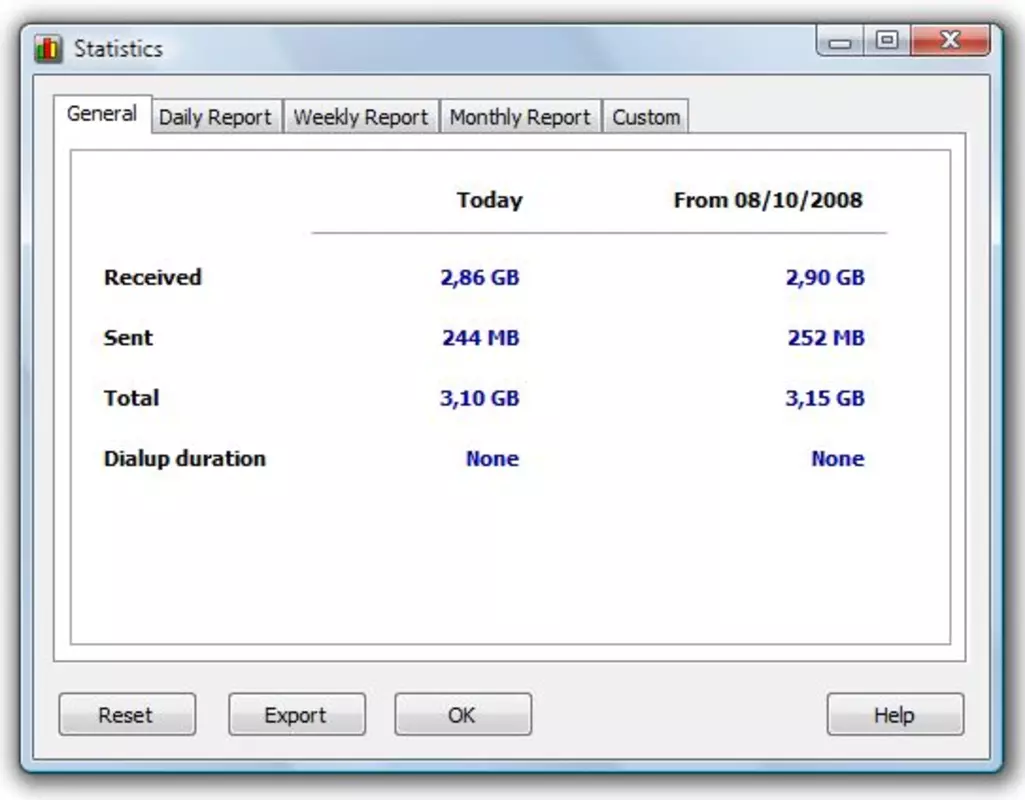
Task: Click the Sent row label
Action: point(128,338)
